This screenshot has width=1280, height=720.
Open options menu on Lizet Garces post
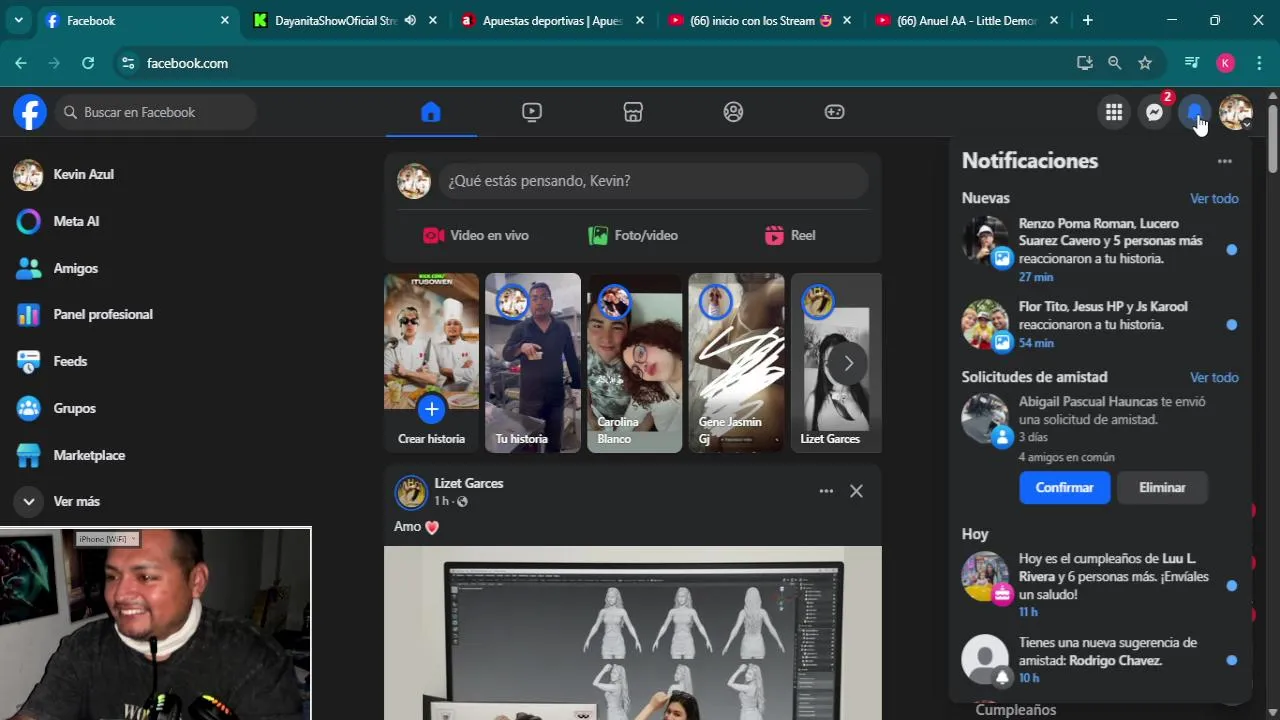point(826,491)
